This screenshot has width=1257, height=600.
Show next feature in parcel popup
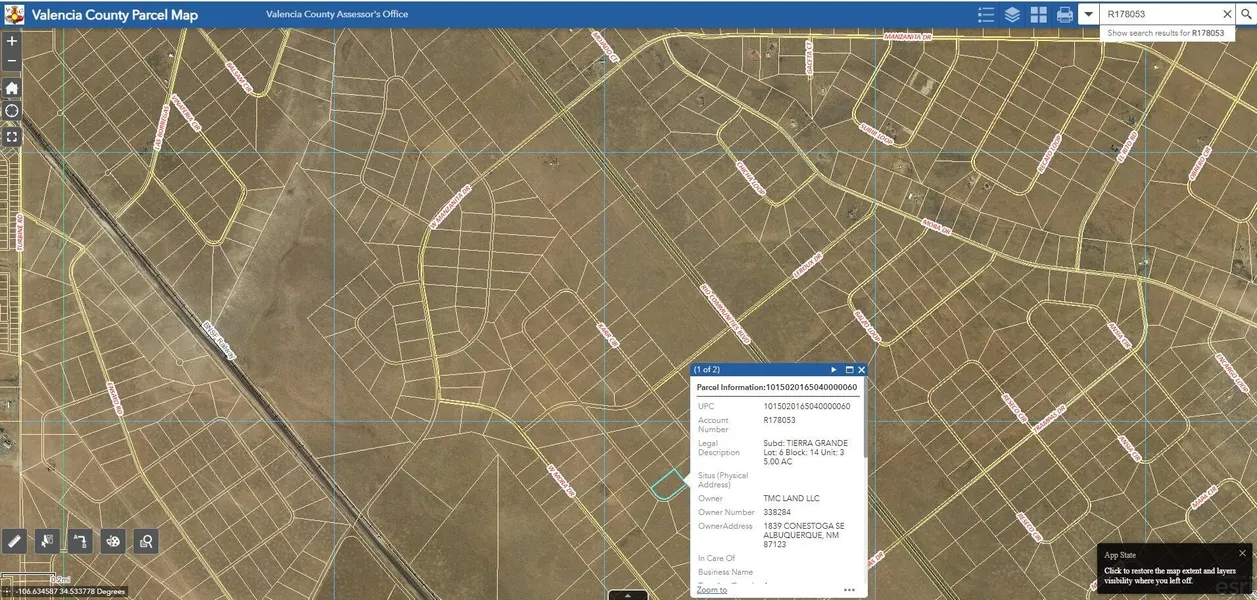pos(834,369)
